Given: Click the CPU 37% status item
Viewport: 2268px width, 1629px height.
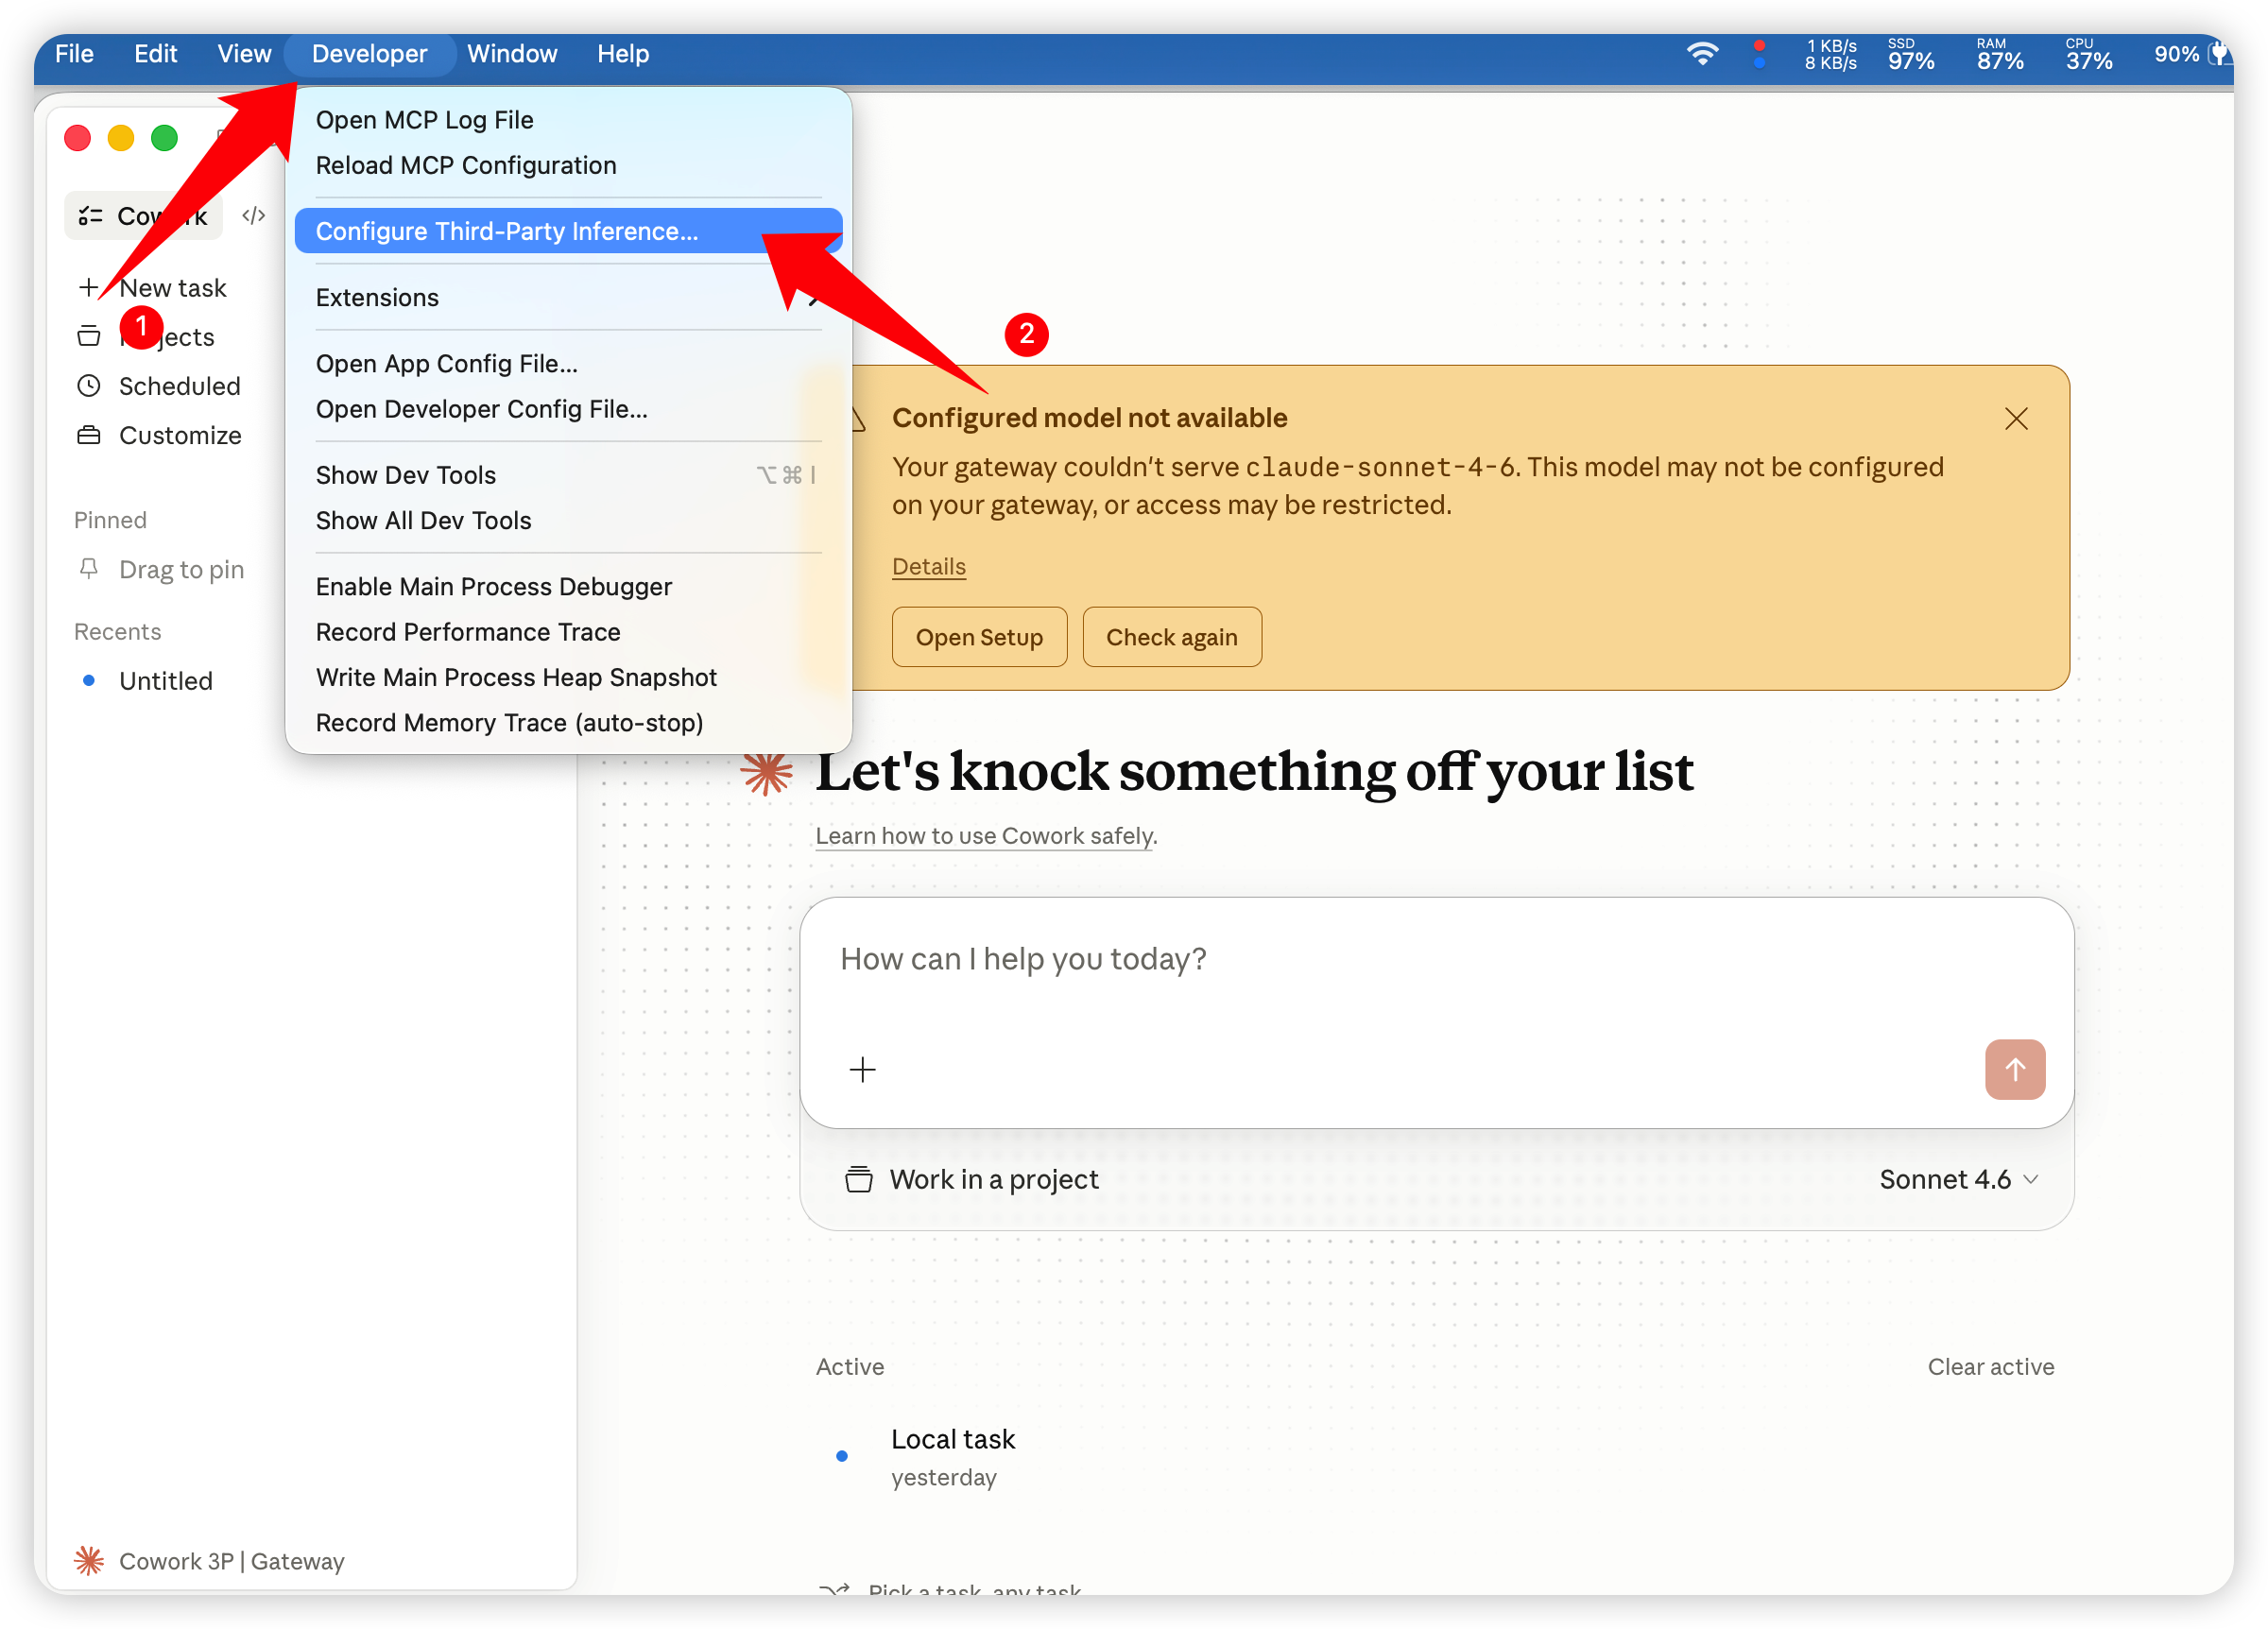Looking at the screenshot, I should pos(2088,54).
